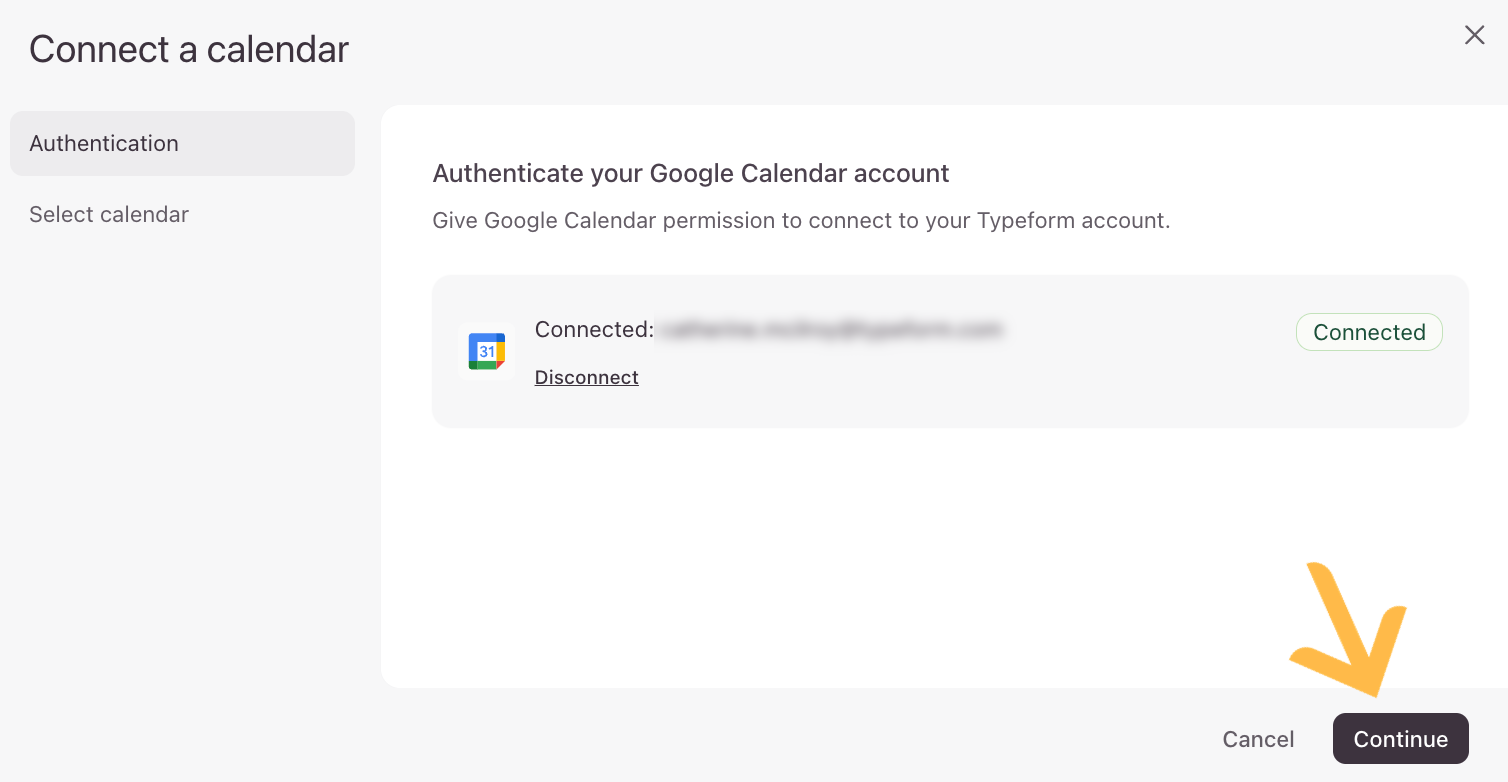The width and height of the screenshot is (1508, 782).
Task: Click empty sidebar area below Select calendar
Action: 180,450
